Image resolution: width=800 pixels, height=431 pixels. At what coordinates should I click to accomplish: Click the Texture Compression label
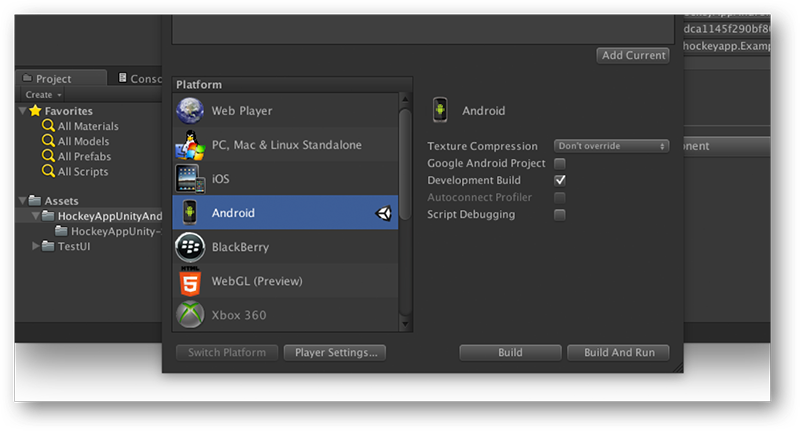tap(482, 146)
